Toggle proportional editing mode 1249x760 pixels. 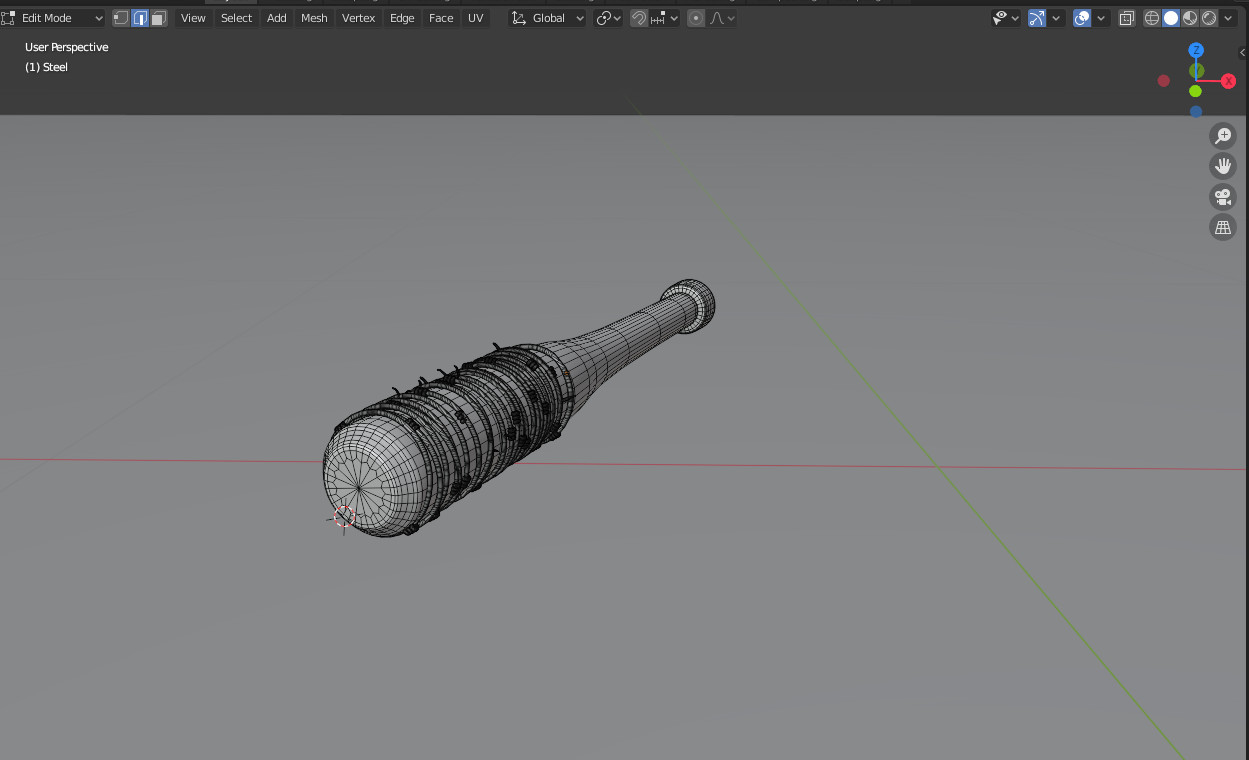click(x=695, y=17)
